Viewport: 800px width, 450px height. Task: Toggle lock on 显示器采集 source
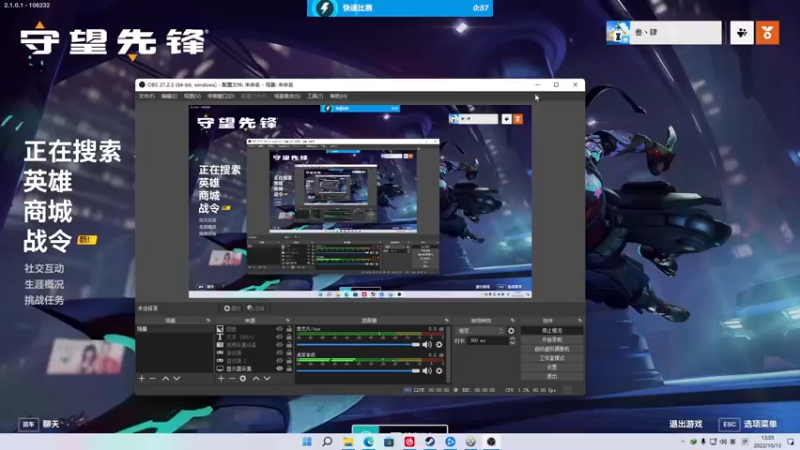289,368
